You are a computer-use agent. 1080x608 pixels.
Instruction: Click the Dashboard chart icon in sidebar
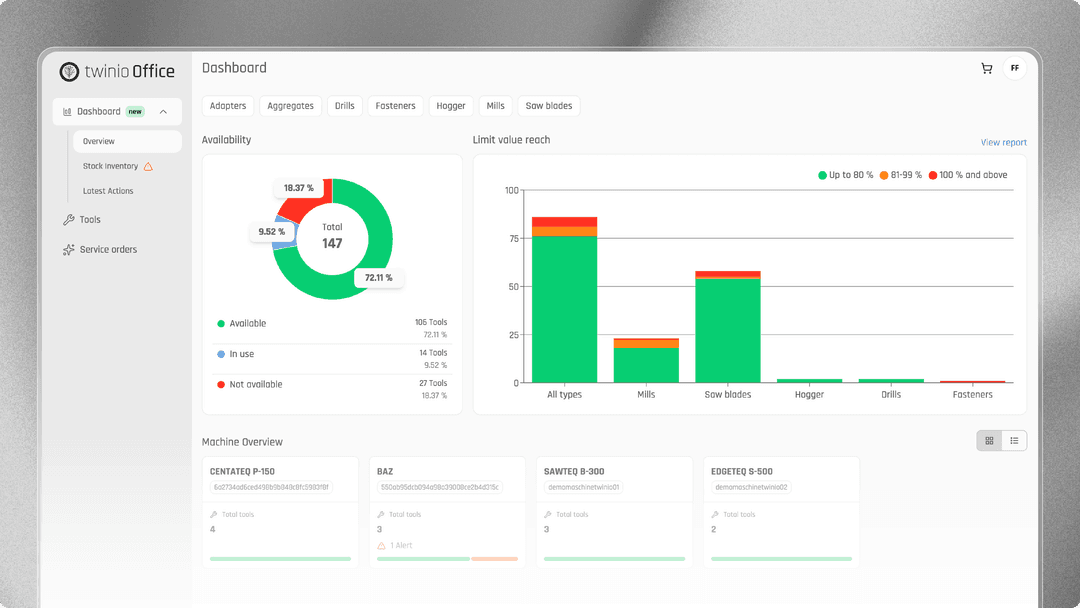point(67,112)
